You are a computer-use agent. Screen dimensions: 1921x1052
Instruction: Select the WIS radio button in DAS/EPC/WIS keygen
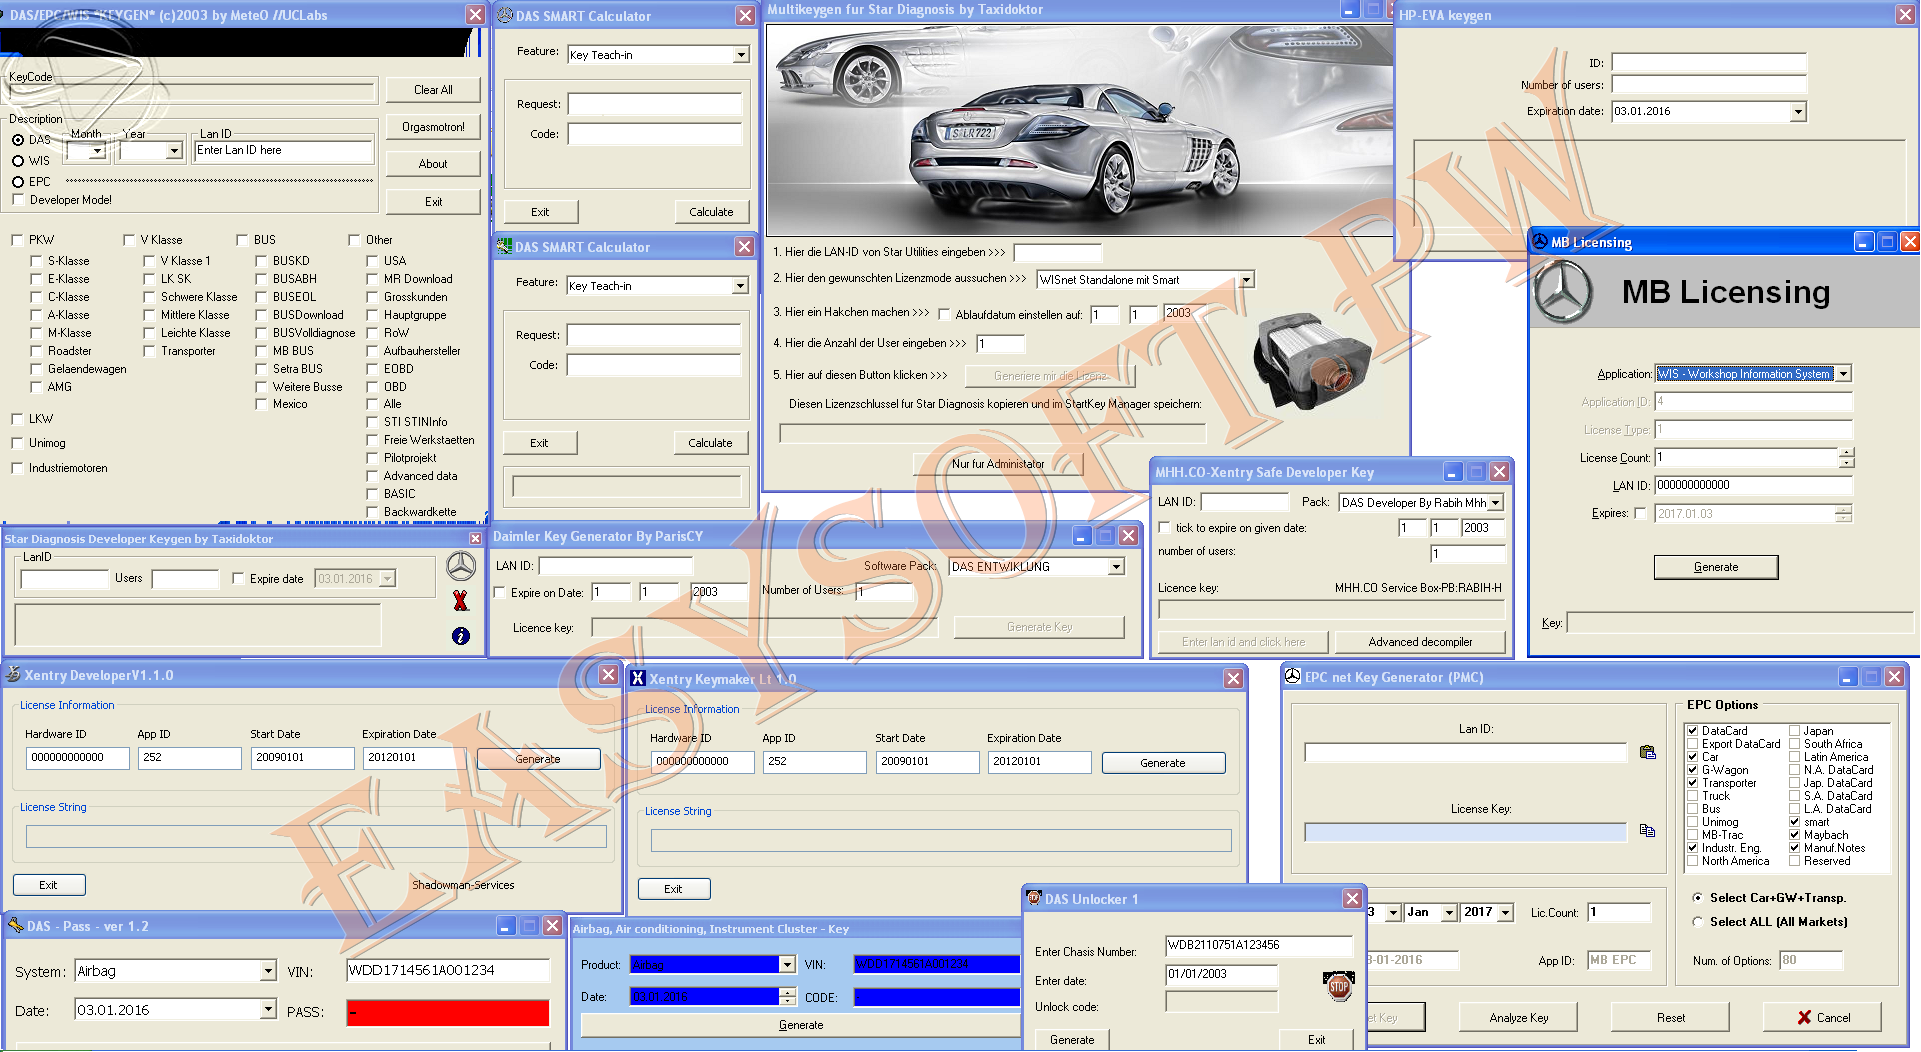pyautogui.click(x=18, y=160)
